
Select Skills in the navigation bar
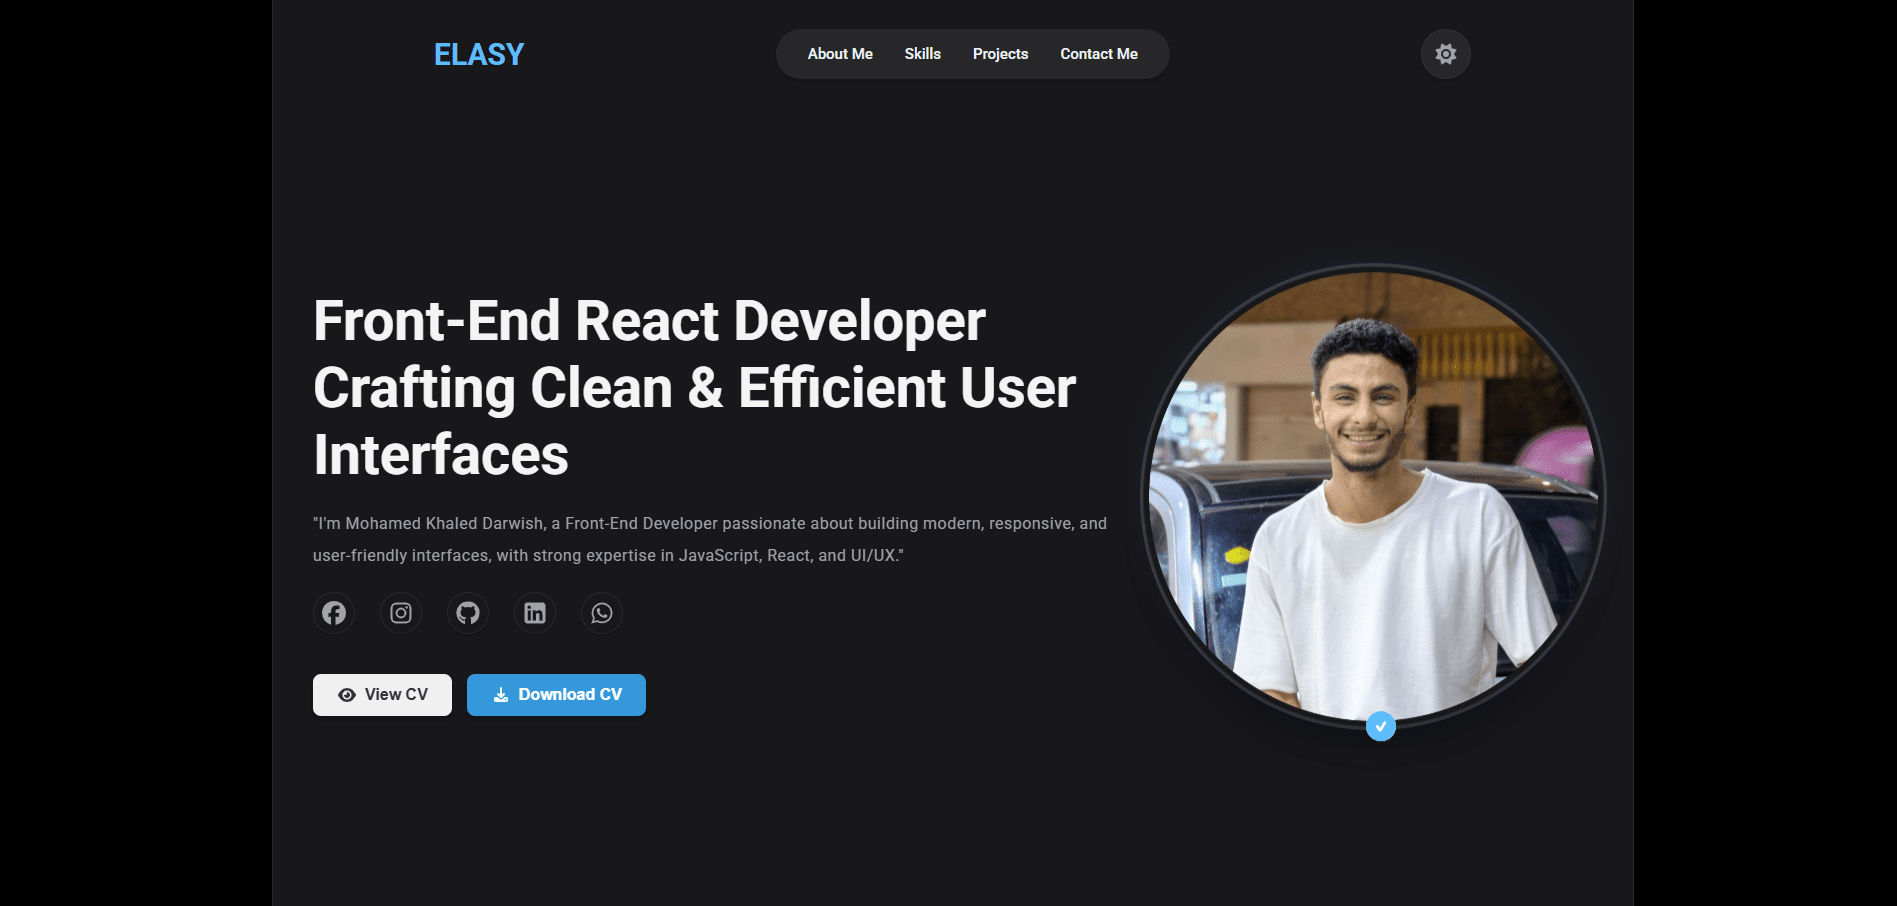click(x=922, y=54)
